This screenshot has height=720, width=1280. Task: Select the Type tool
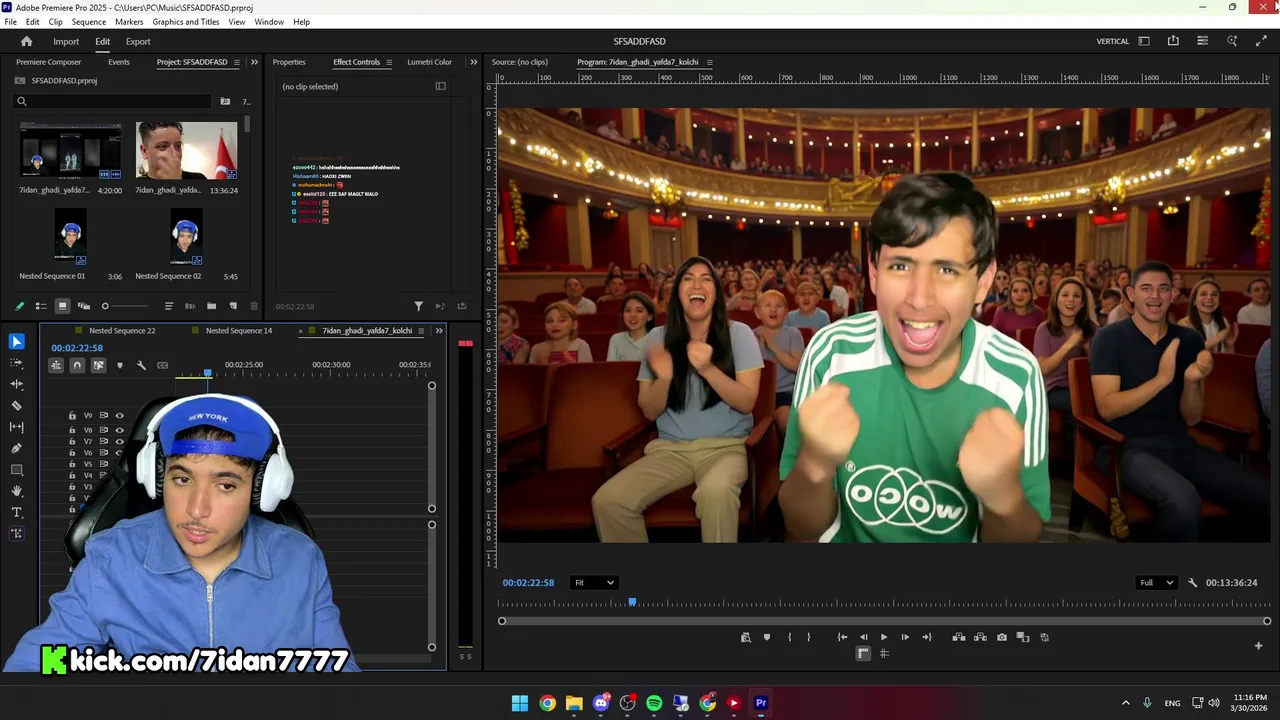(16, 512)
